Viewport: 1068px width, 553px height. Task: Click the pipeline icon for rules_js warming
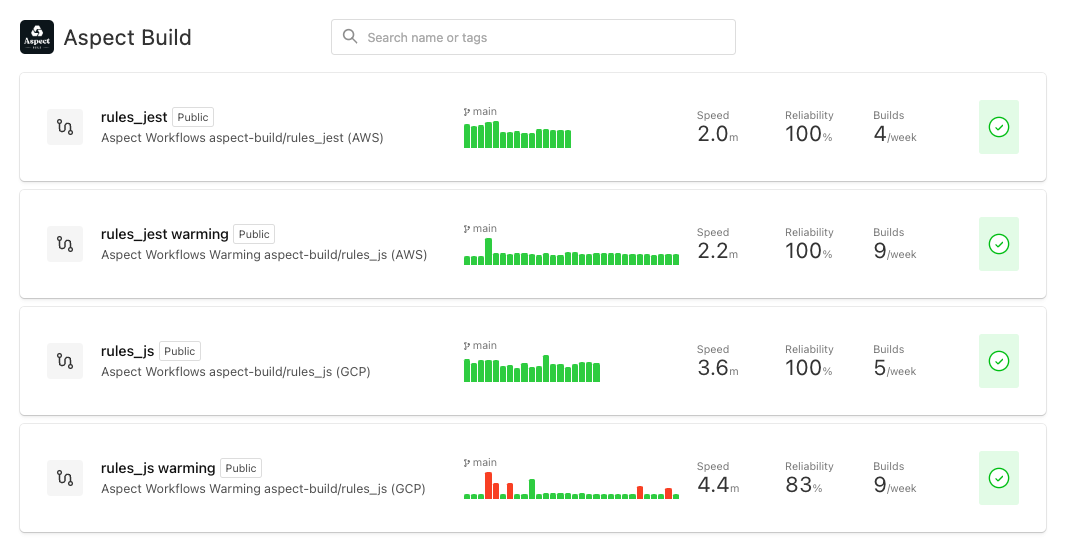(x=65, y=478)
